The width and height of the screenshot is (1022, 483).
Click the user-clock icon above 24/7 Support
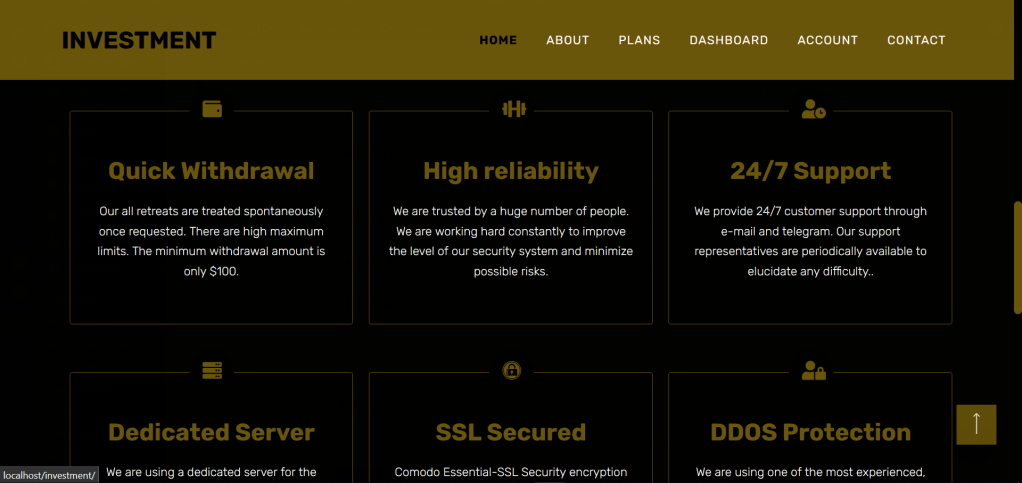pyautogui.click(x=813, y=109)
